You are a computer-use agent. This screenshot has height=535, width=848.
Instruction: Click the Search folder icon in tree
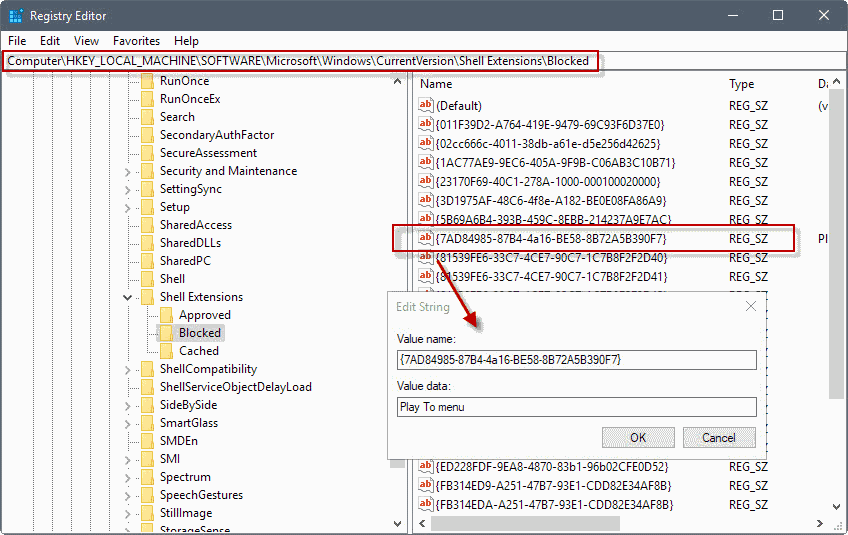(147, 117)
